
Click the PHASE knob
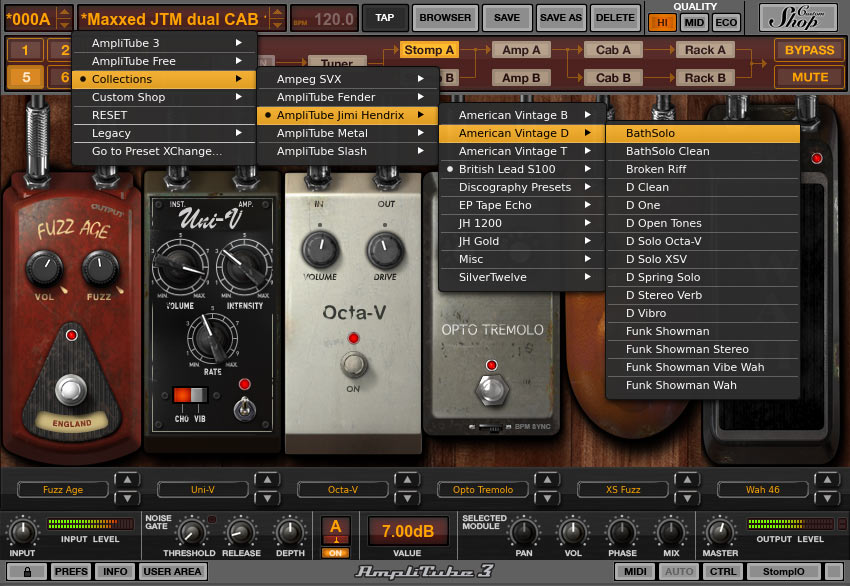pos(622,532)
